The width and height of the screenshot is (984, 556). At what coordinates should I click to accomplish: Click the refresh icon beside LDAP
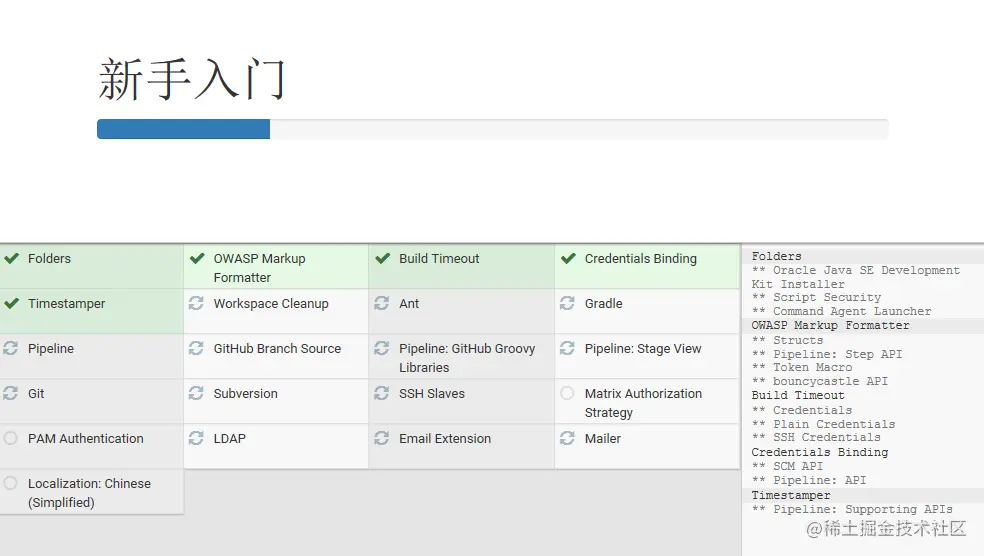click(196, 438)
